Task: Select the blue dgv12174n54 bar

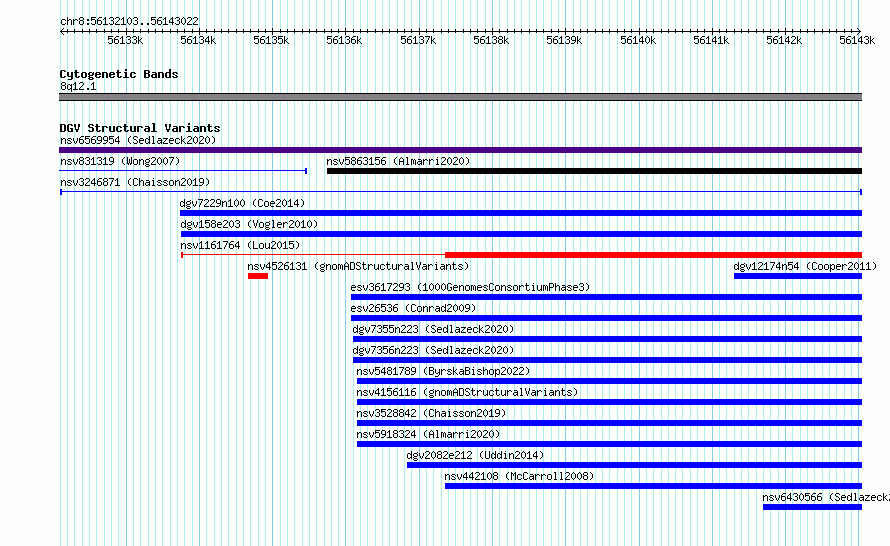Action: pyautogui.click(x=798, y=276)
